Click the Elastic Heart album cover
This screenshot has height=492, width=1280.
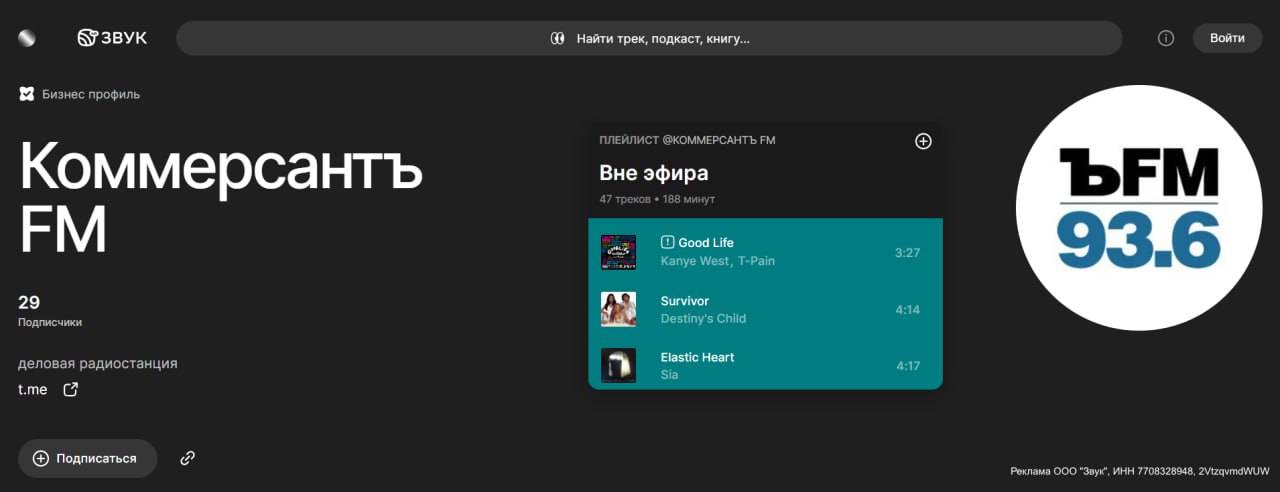pos(618,365)
